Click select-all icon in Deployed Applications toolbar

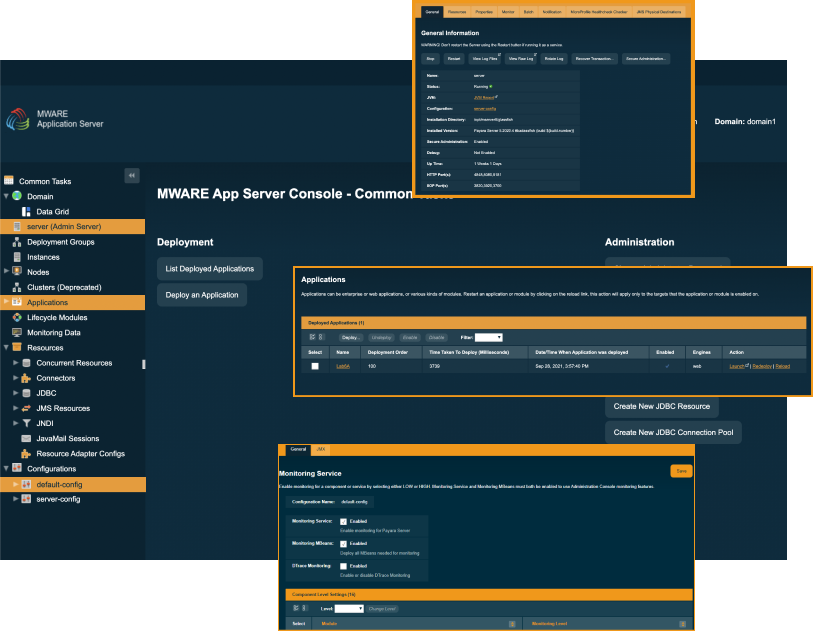(x=313, y=337)
